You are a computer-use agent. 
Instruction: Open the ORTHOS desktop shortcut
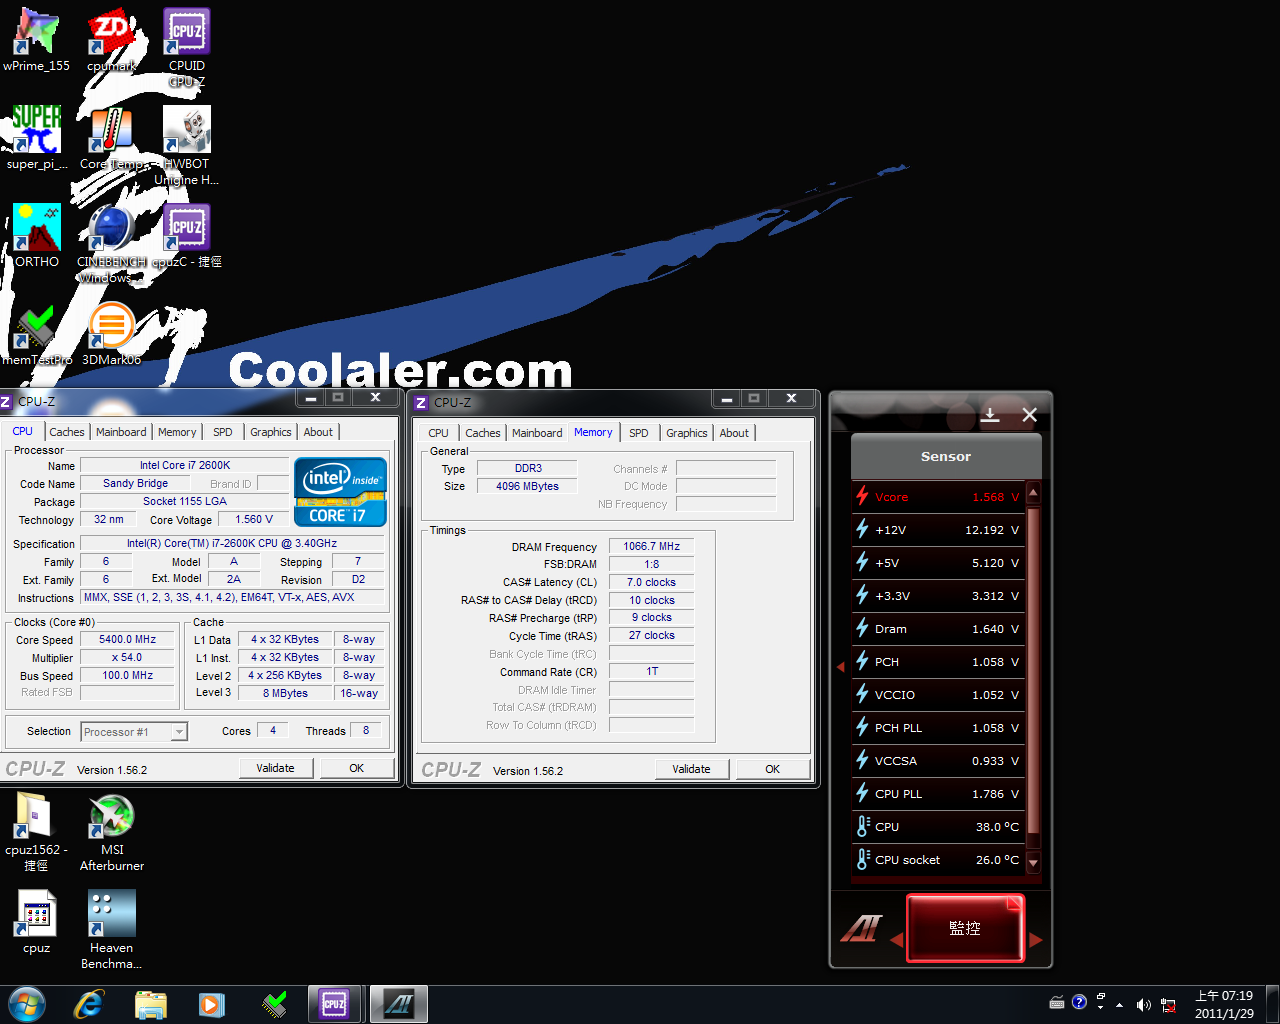click(37, 236)
